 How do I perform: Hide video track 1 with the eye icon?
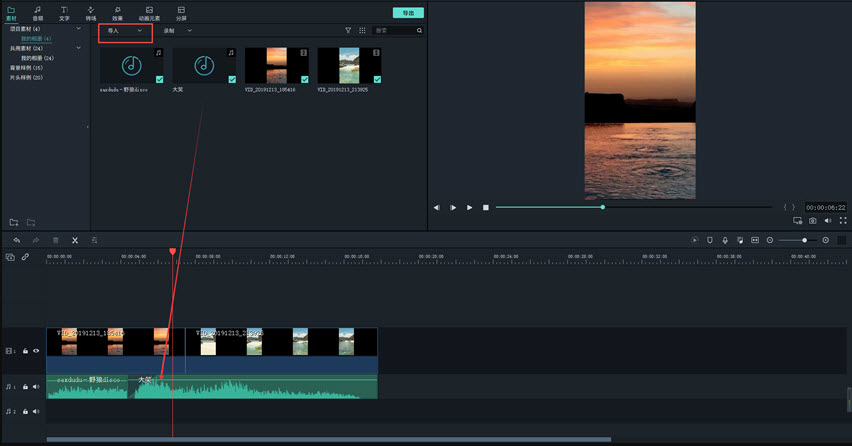[x=37, y=351]
